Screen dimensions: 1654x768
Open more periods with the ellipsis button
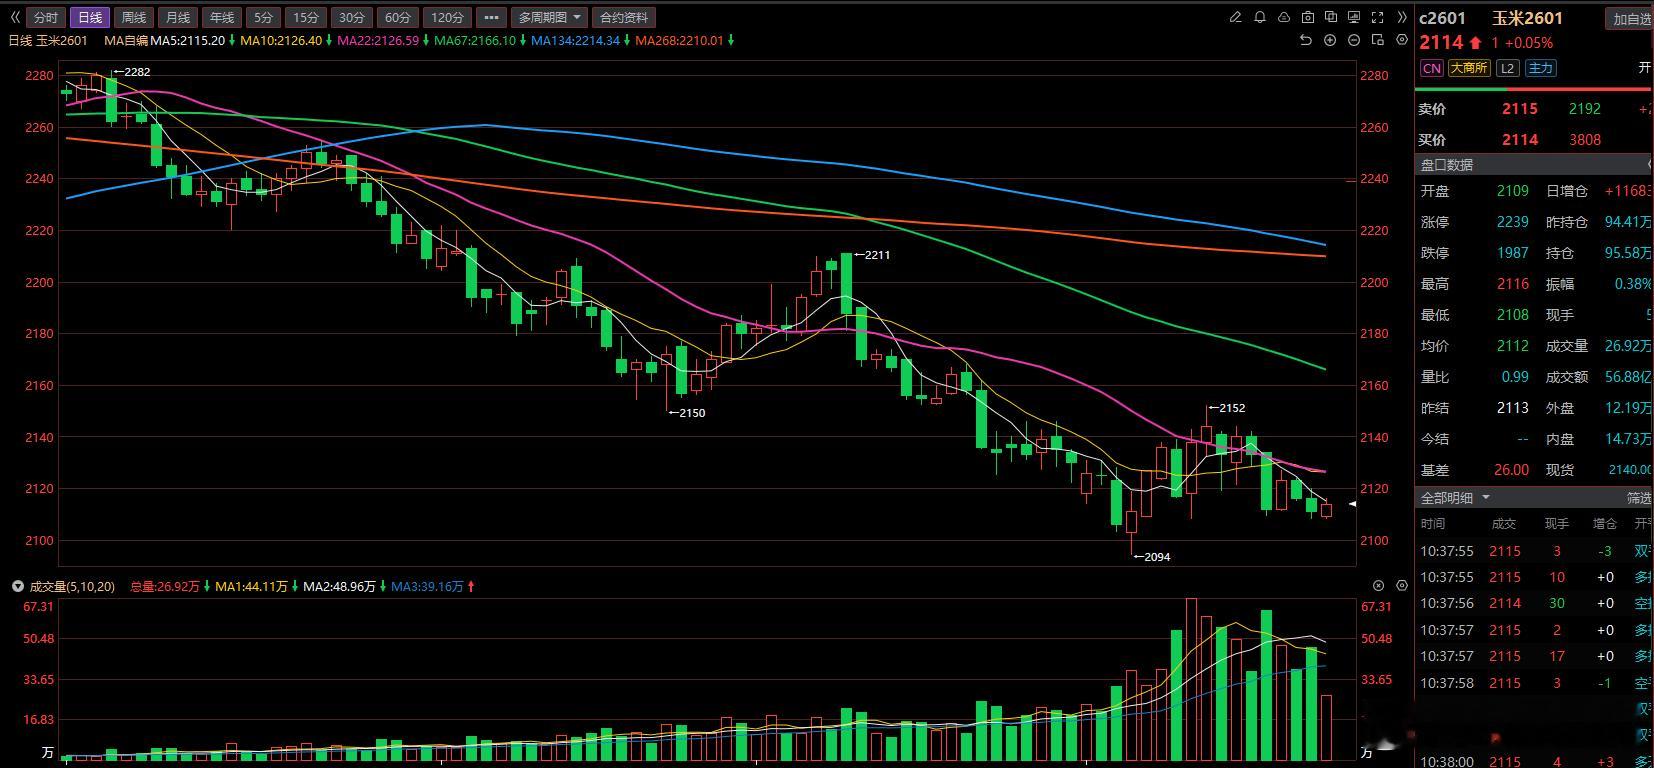(490, 17)
